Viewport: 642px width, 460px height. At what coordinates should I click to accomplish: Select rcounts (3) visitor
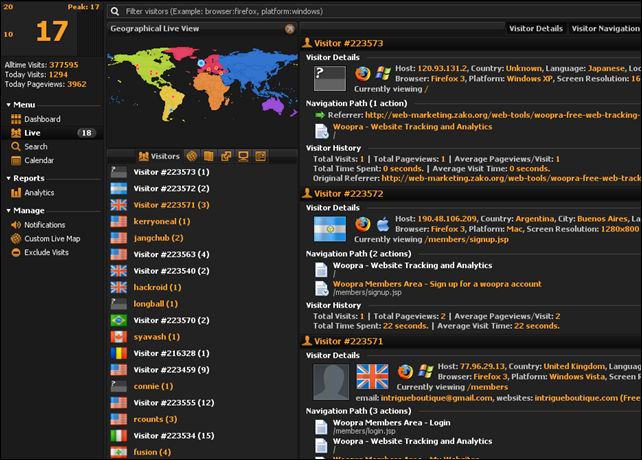[x=202, y=419]
